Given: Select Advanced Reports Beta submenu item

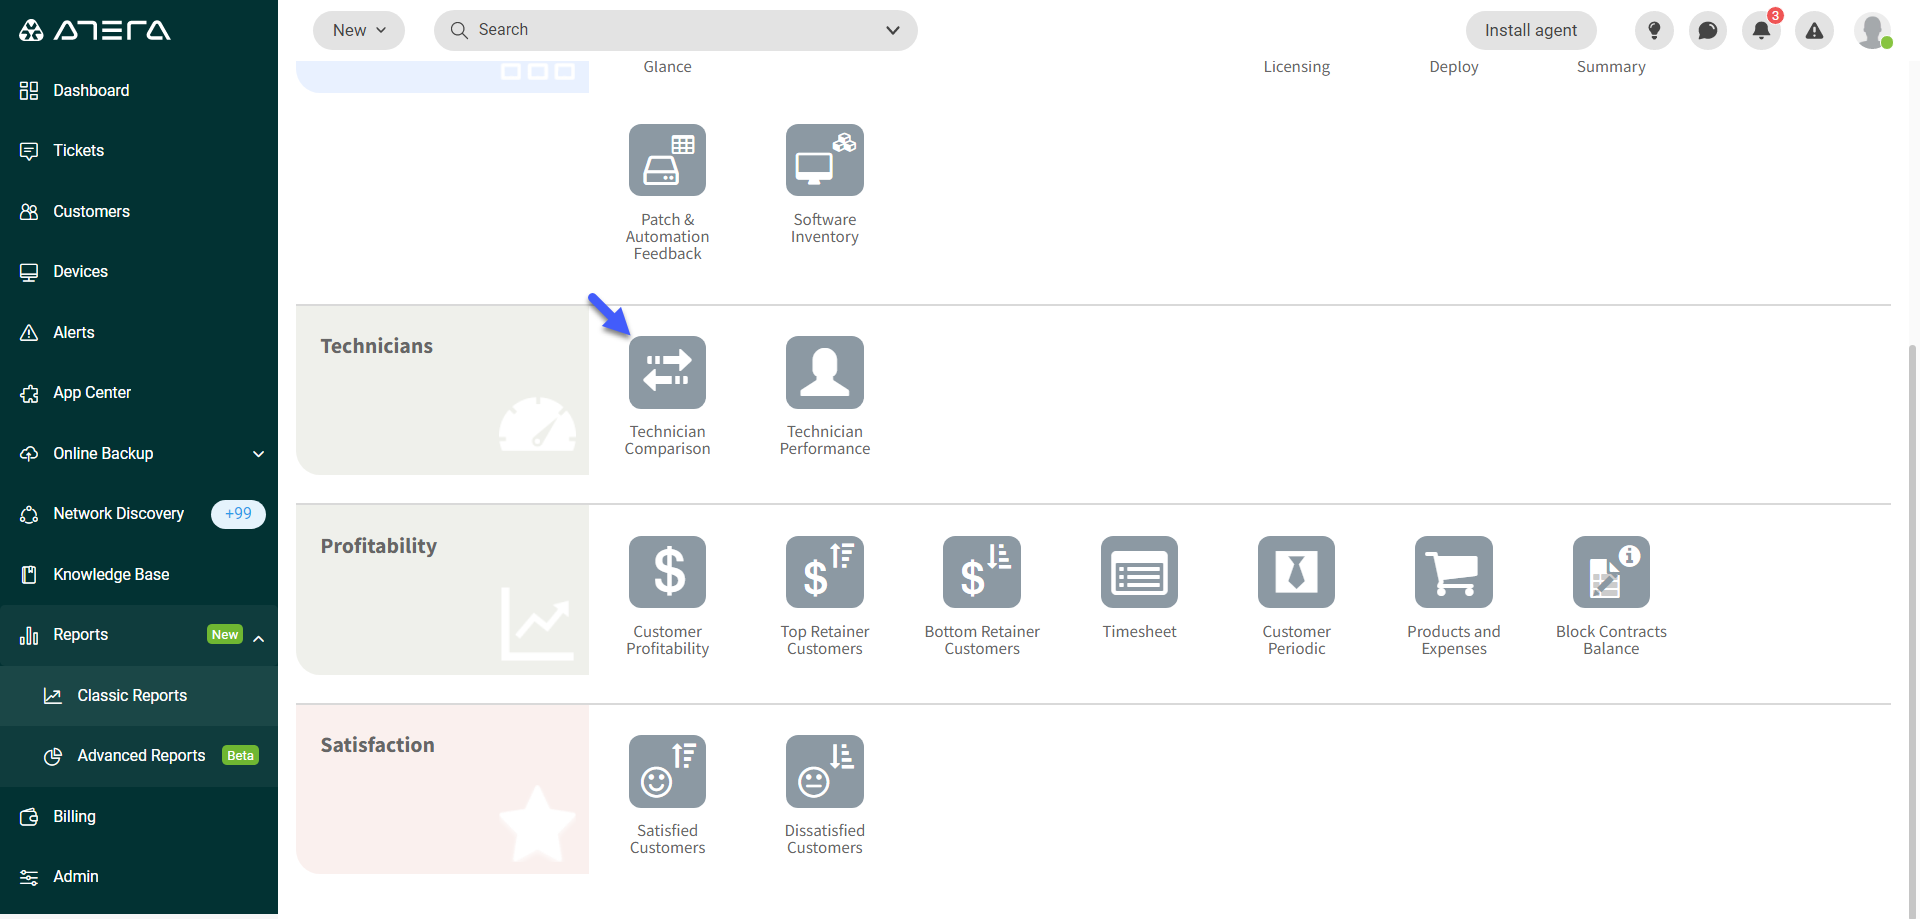Looking at the screenshot, I should (139, 756).
